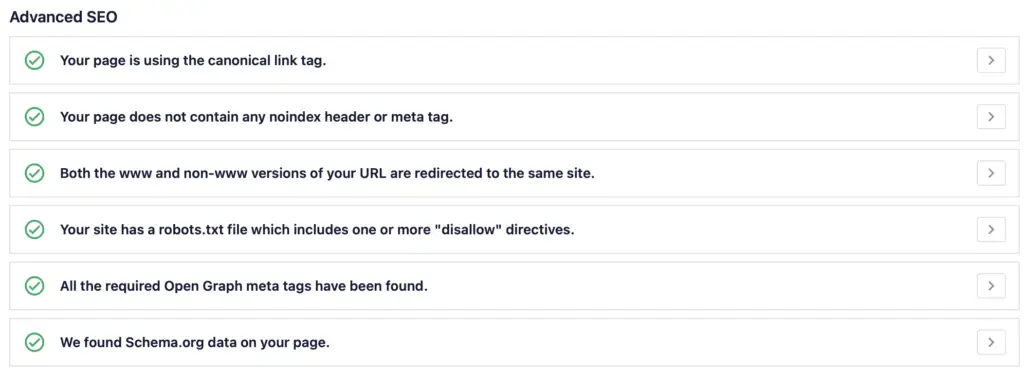Click the robots.txt file disallow directives text
The width and height of the screenshot is (1024, 369).
click(x=317, y=230)
